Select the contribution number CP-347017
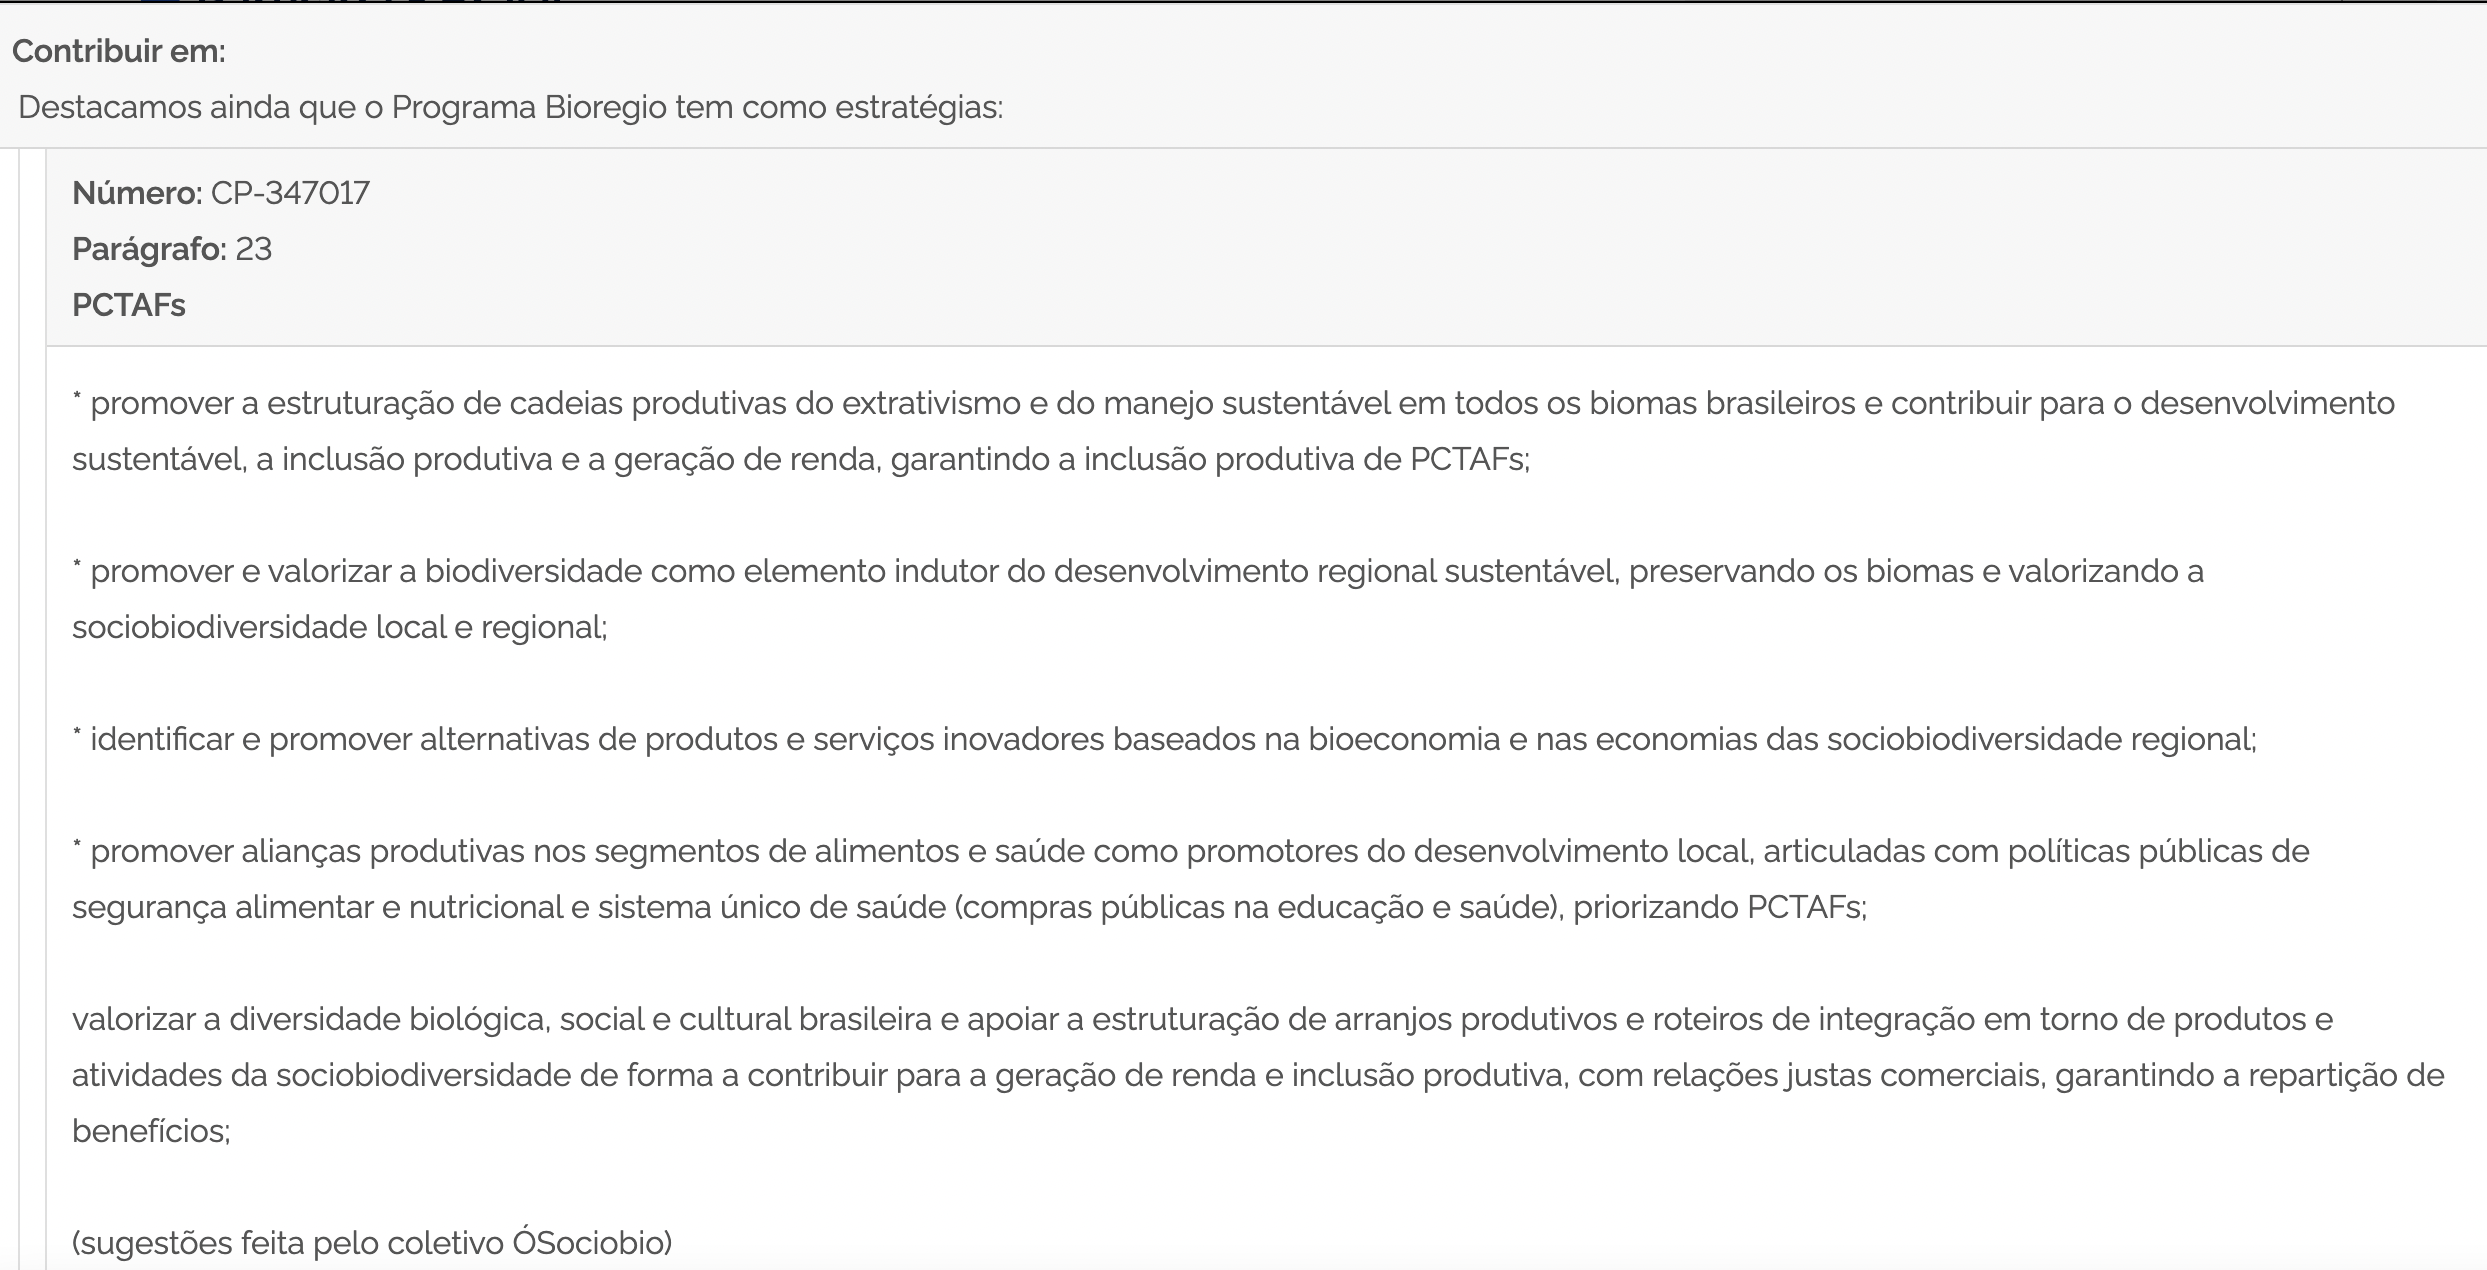The width and height of the screenshot is (2487, 1270). 290,193
